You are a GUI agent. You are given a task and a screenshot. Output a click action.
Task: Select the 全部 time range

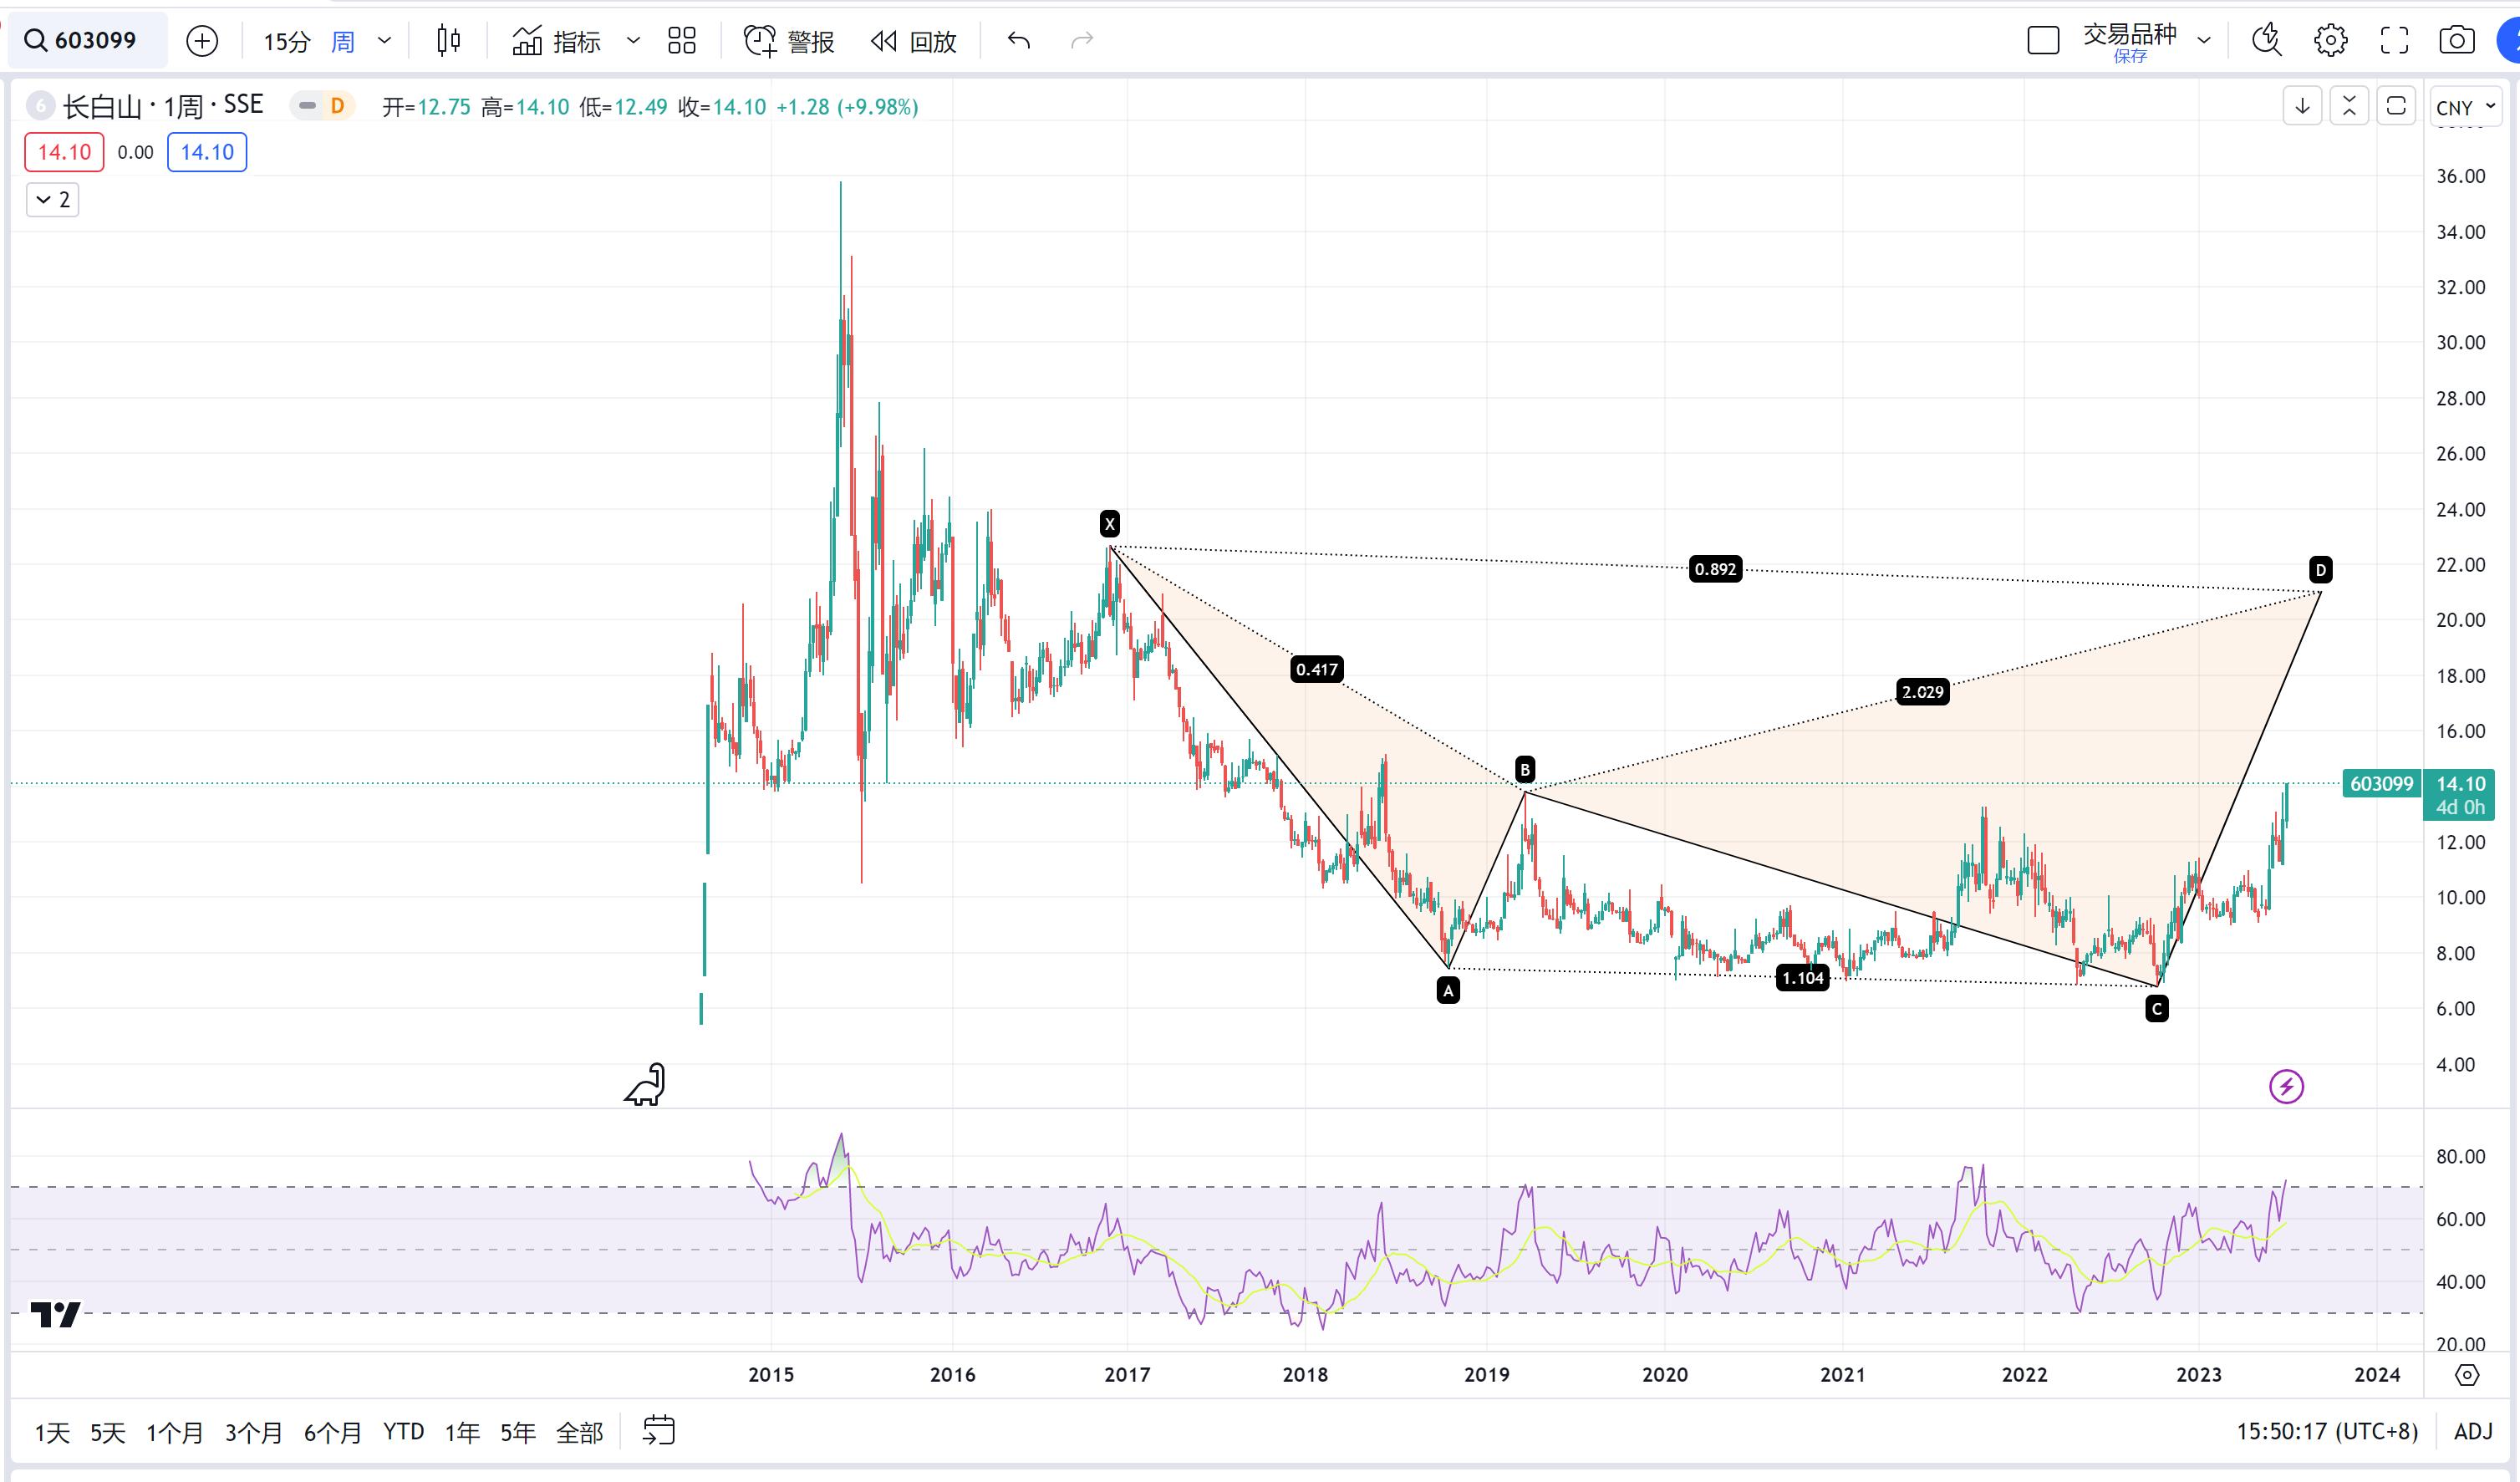pos(579,1432)
